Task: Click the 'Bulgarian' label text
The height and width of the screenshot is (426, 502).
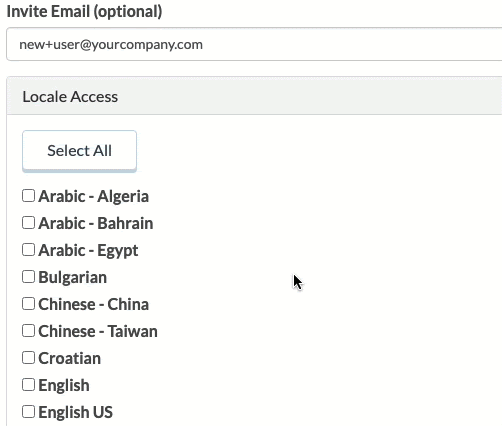Action: (x=73, y=277)
